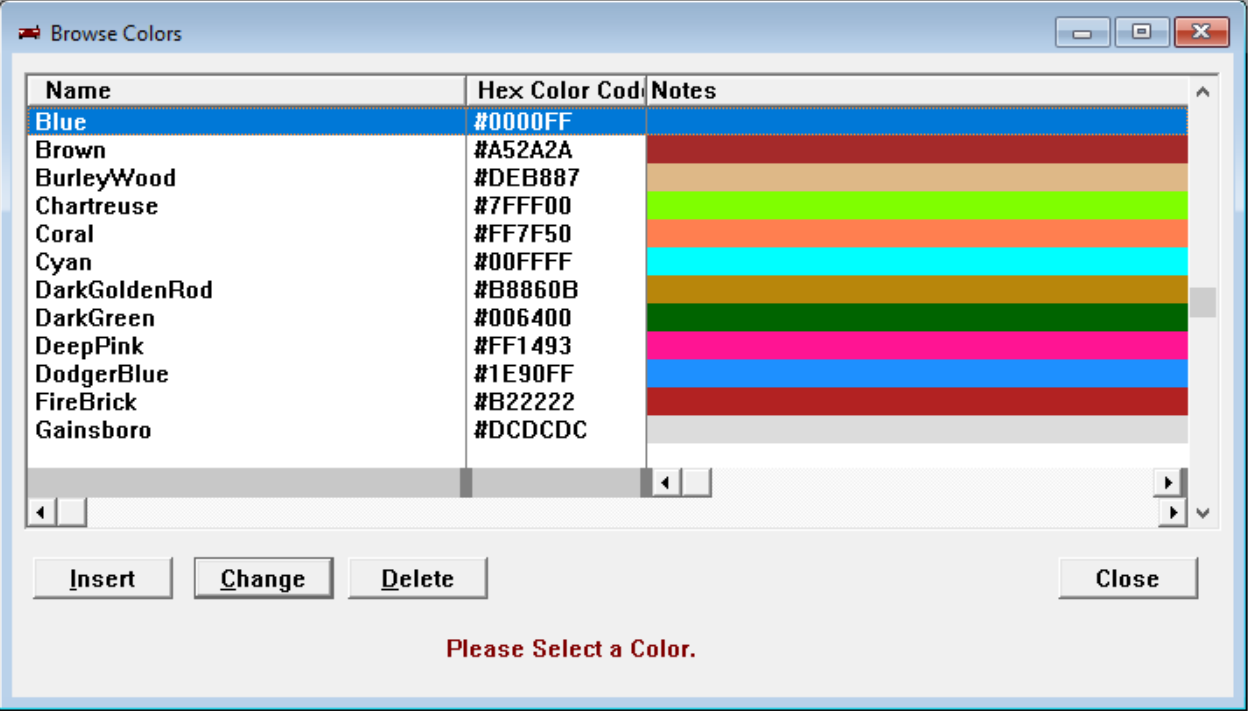Sort by the Name column header
Image resolution: width=1248 pixels, height=711 pixels.
[246, 90]
